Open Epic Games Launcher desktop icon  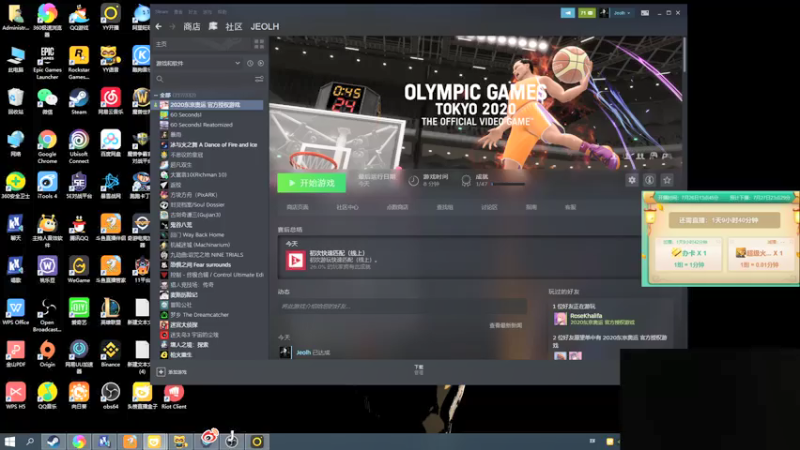tap(47, 63)
